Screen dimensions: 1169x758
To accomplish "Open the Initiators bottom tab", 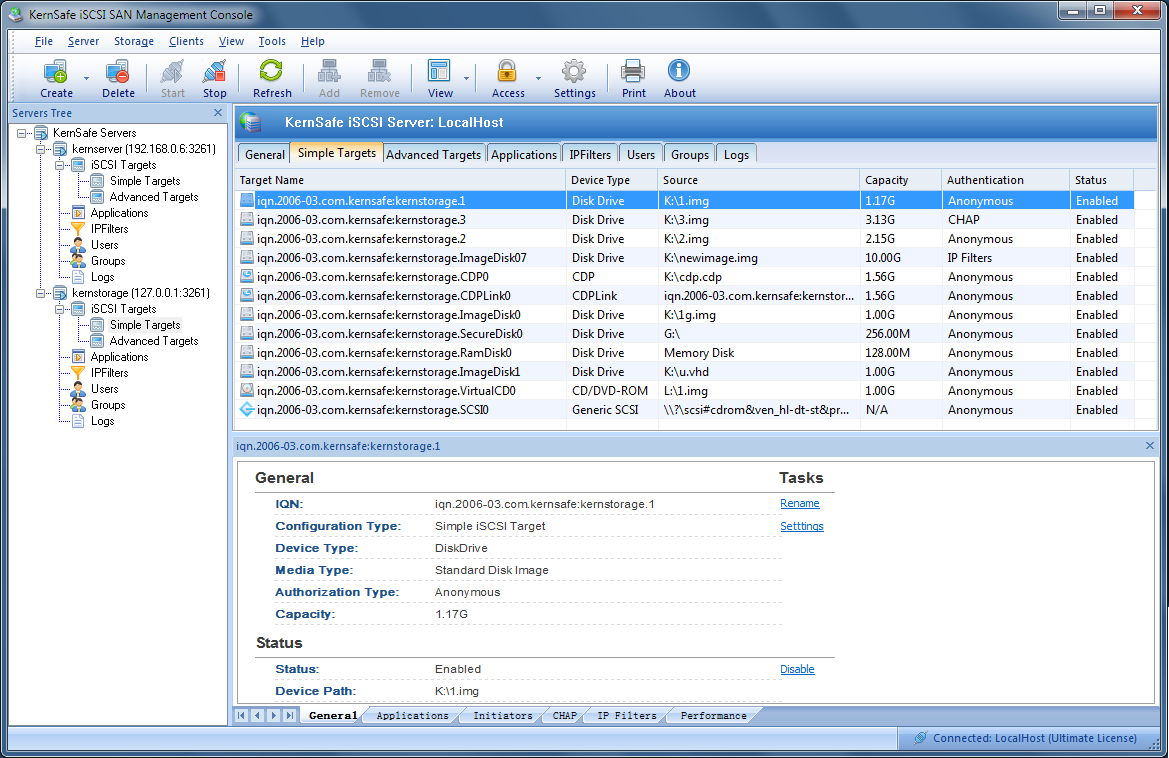I will click(x=502, y=716).
